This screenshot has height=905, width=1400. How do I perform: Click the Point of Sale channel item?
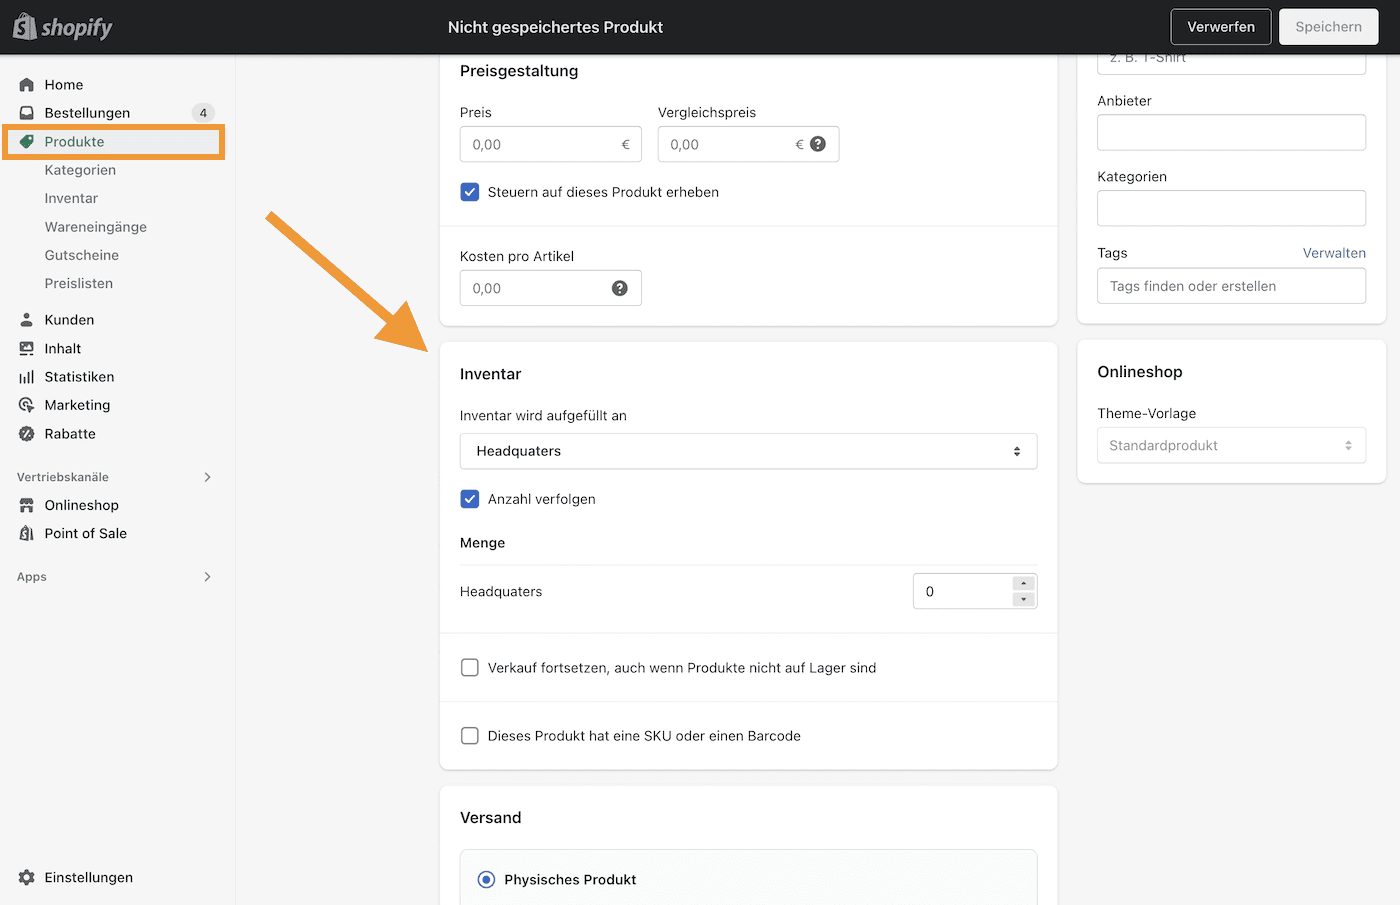click(85, 534)
